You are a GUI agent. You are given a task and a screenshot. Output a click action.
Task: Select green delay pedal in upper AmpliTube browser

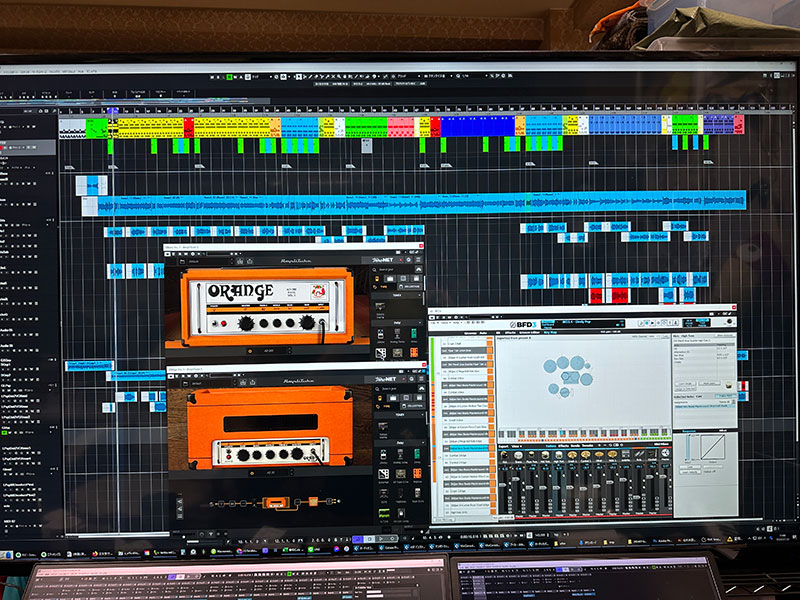[x=414, y=334]
